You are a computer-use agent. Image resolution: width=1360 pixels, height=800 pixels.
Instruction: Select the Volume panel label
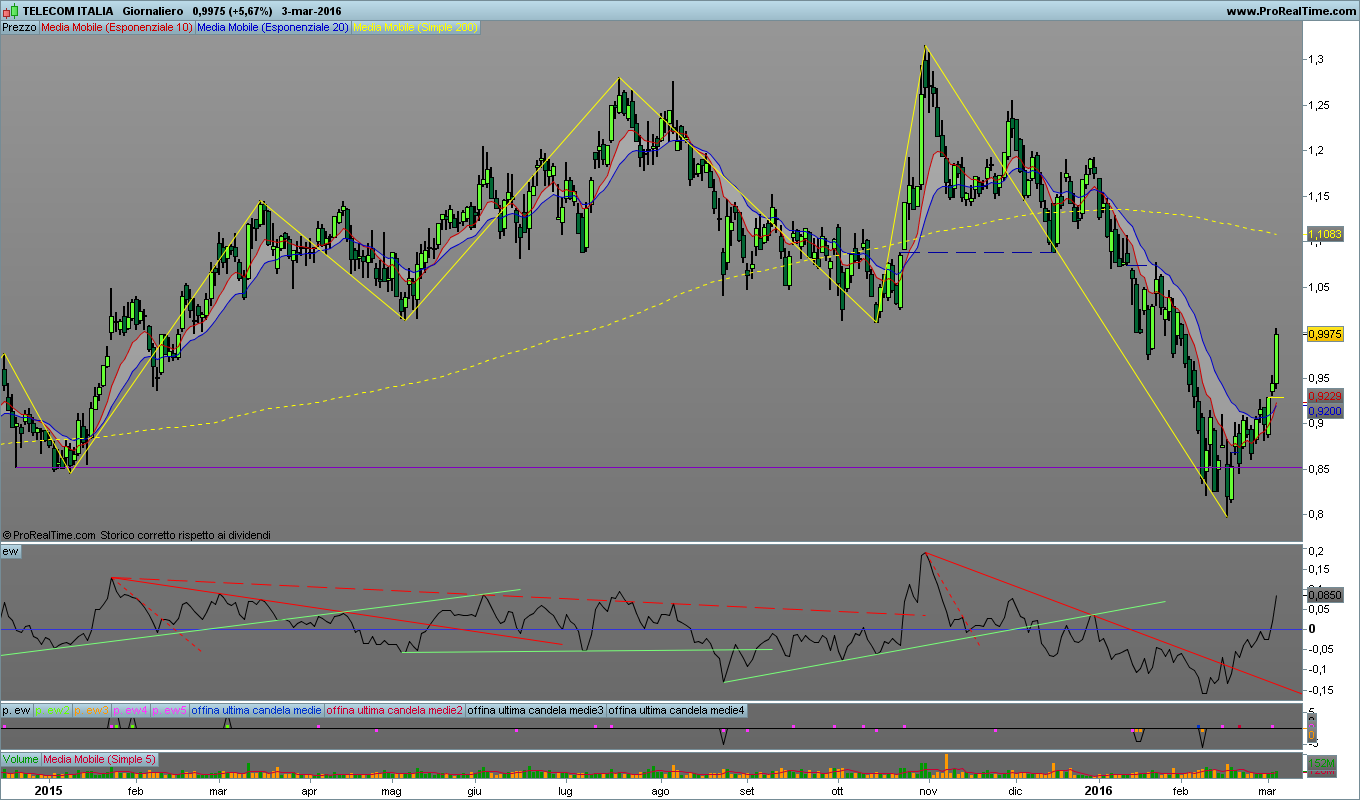(20, 760)
